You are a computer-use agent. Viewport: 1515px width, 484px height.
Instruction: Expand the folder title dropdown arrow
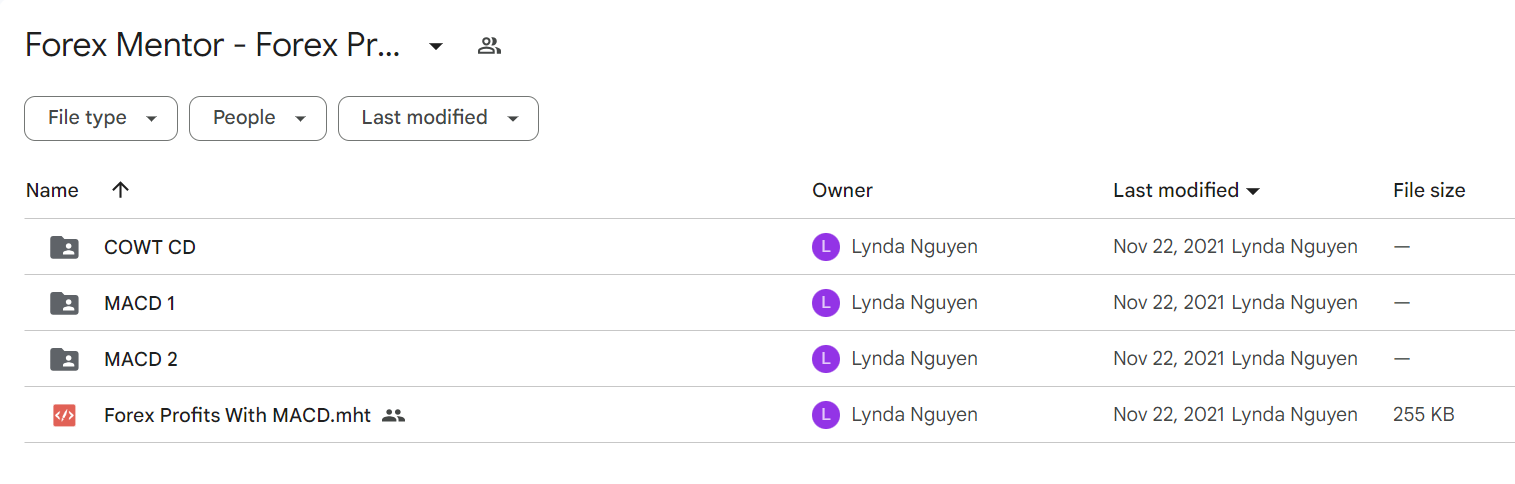pos(436,46)
